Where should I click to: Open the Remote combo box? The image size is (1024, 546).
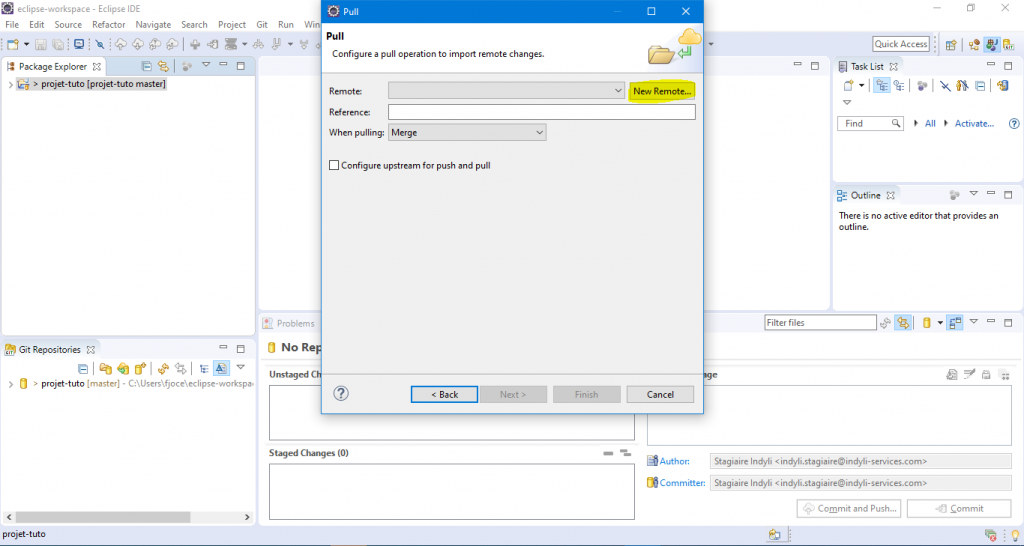tap(507, 91)
